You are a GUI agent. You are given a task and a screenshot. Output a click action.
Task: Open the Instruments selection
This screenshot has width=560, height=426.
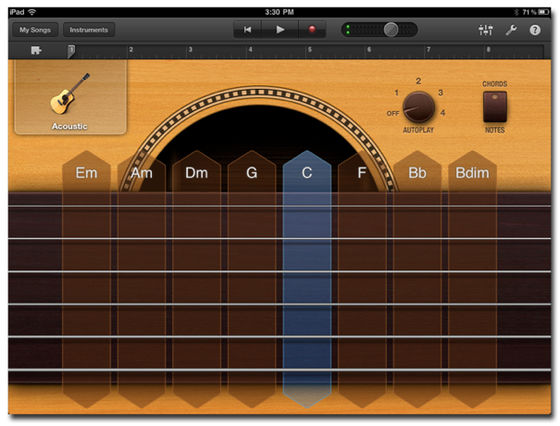click(x=89, y=30)
